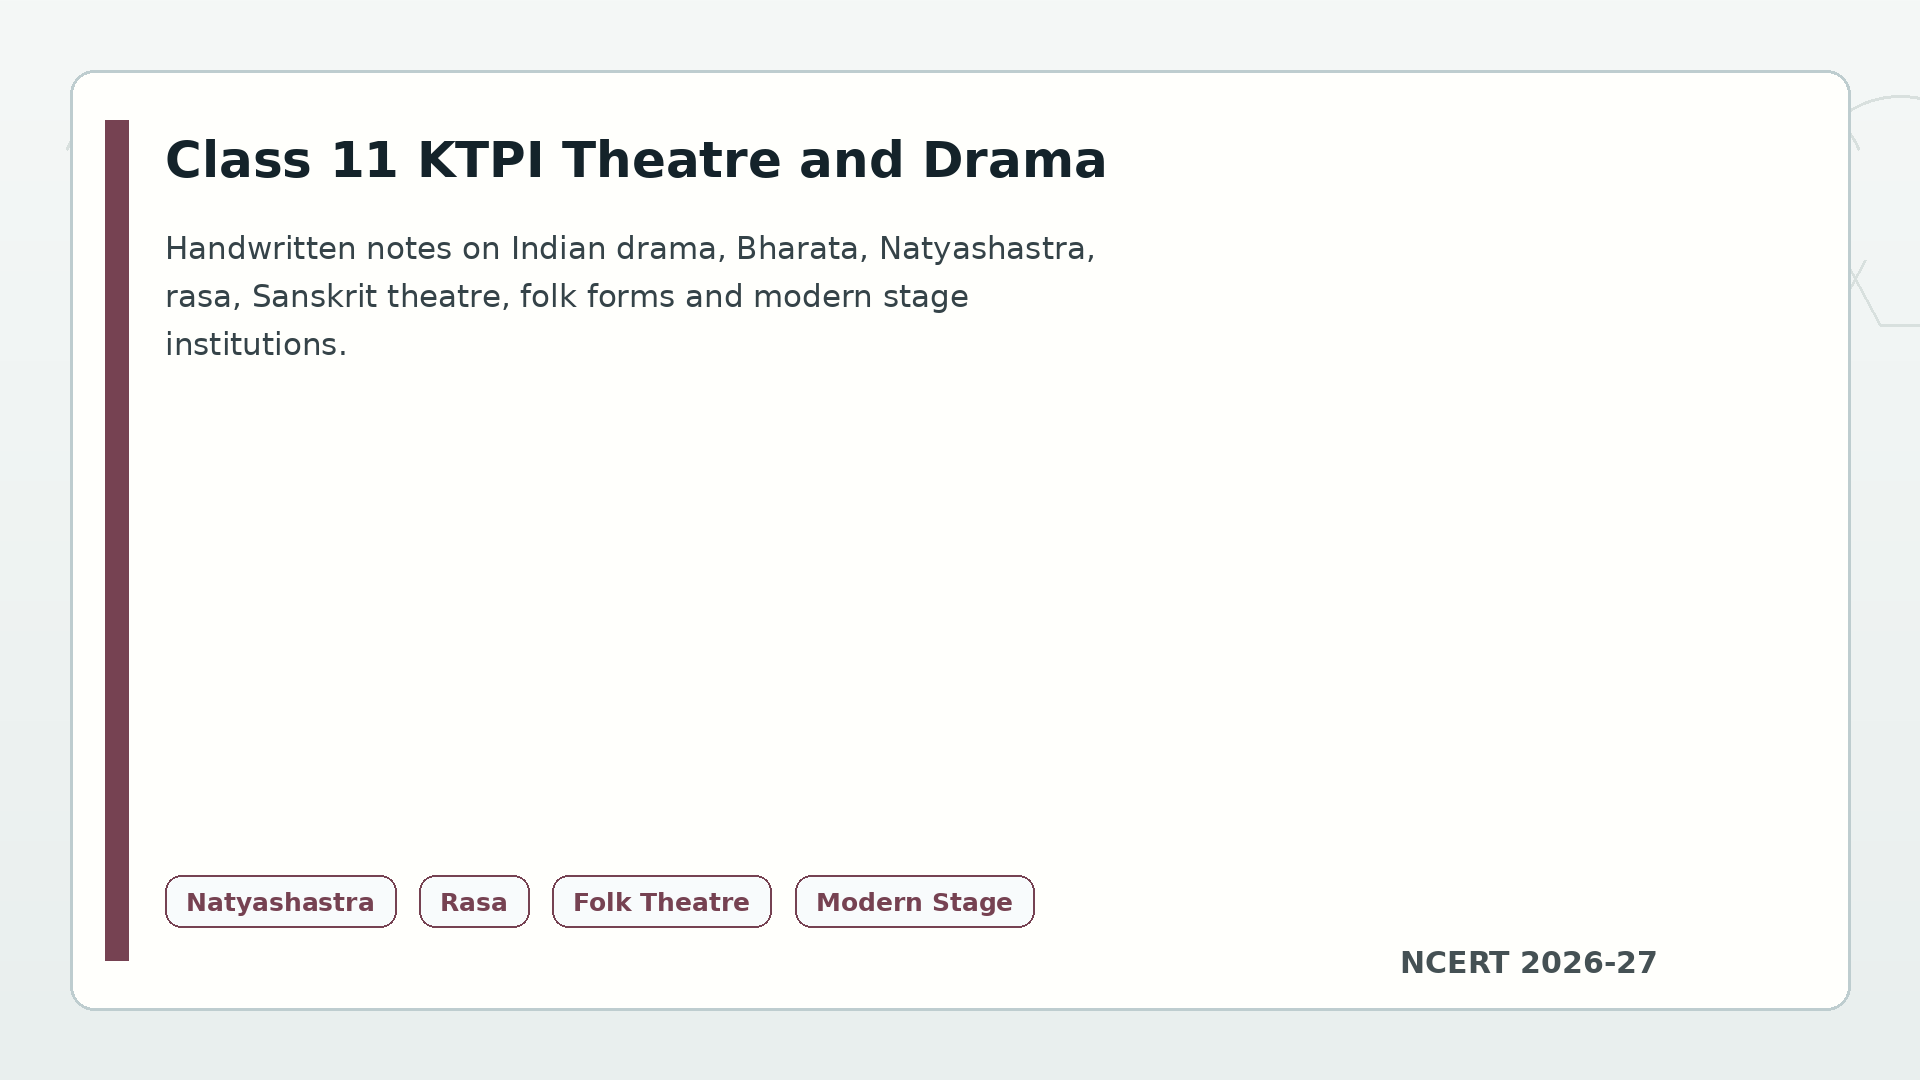This screenshot has height=1080, width=1920.
Task: Click the Natyashastra tag
Action: 280,902
